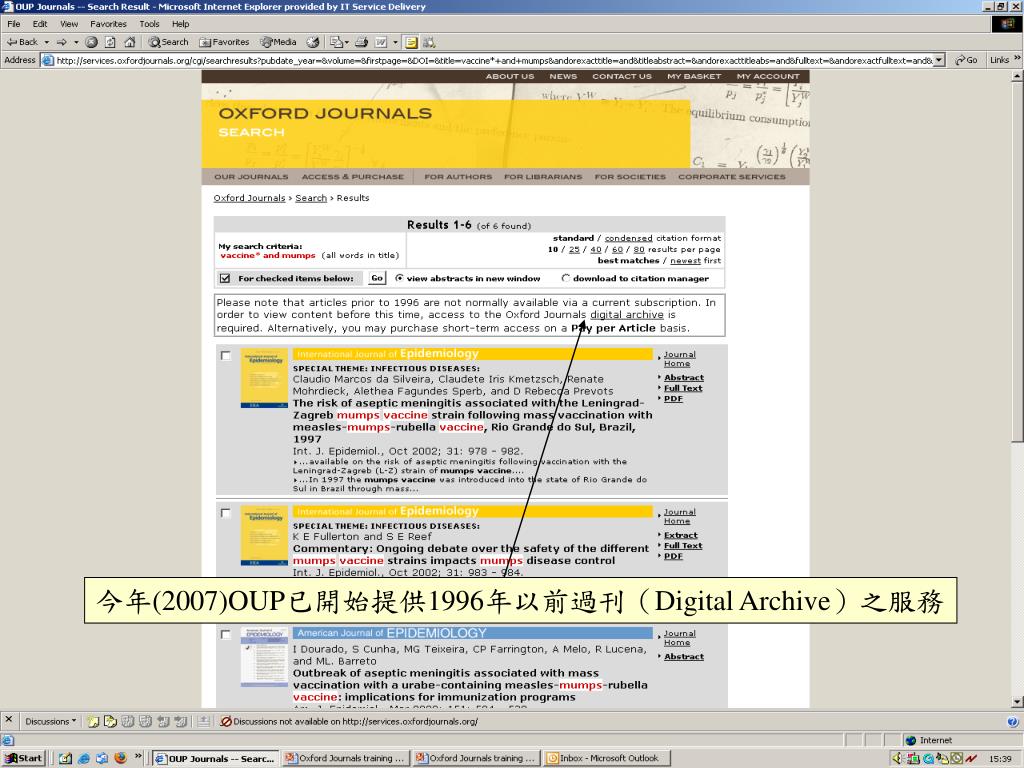Switch to Inbox - Microsoft Outlook taskbar item
The image size is (1024, 768).
pos(607,758)
